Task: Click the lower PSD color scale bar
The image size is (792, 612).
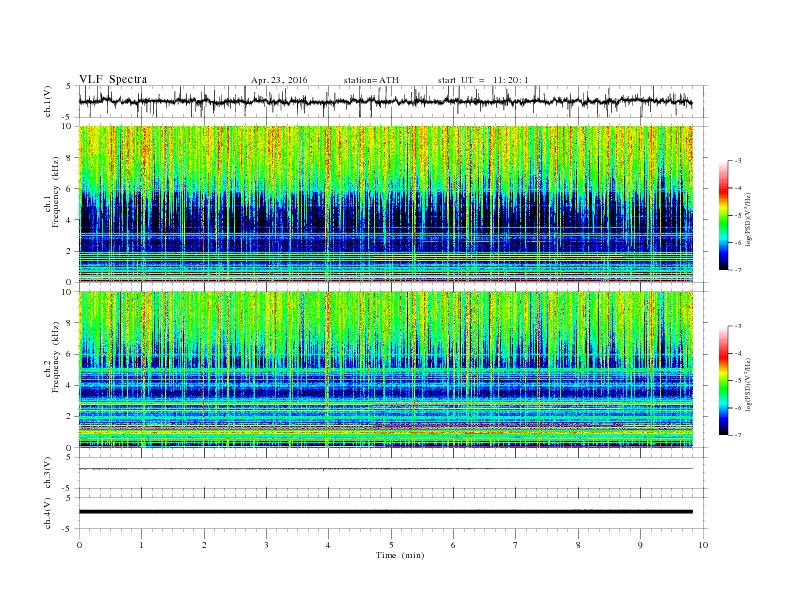Action: tap(723, 381)
